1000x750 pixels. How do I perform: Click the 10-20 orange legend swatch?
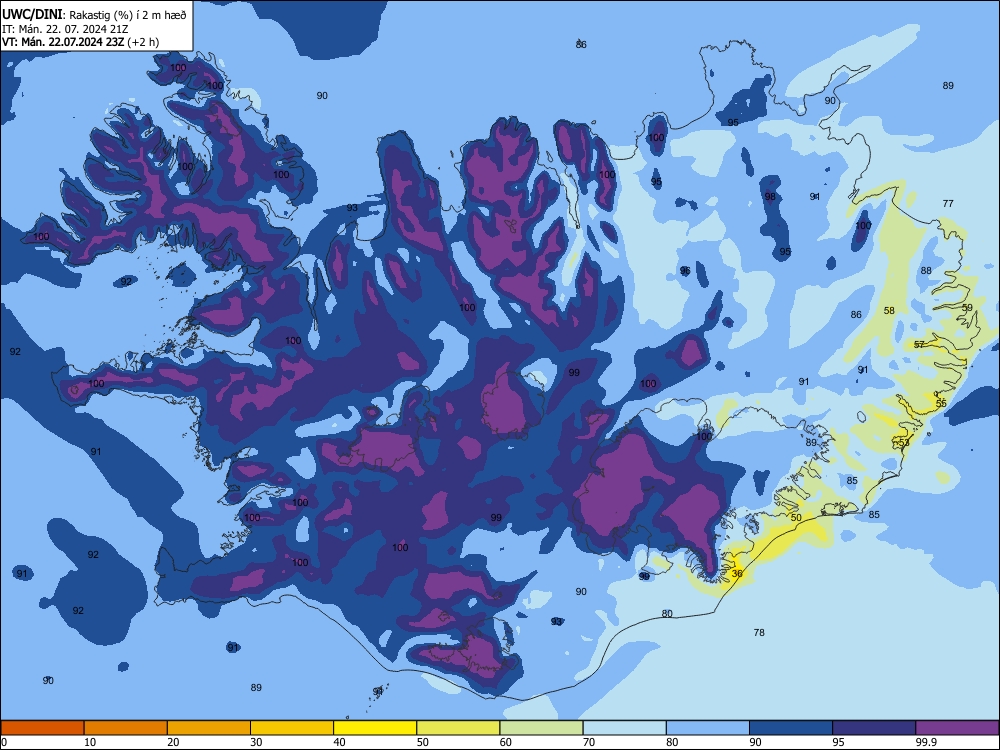point(126,728)
